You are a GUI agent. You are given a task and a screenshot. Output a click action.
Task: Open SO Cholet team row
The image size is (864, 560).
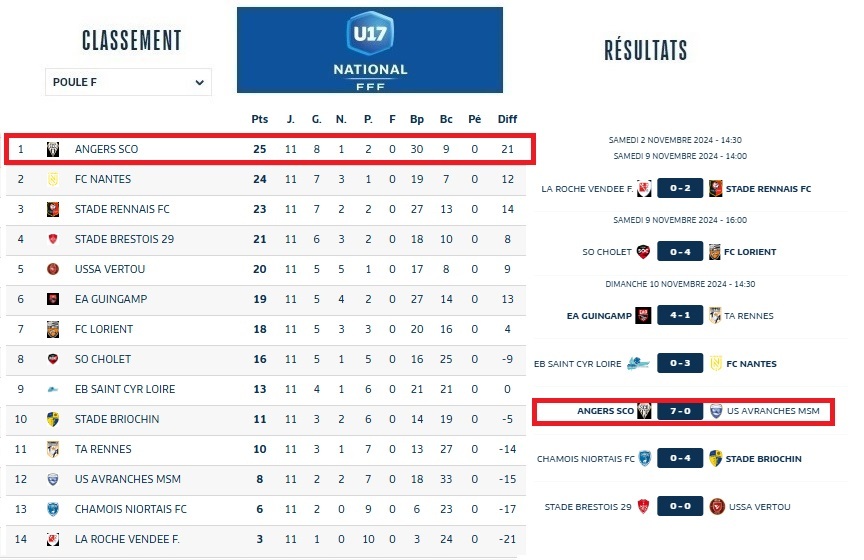click(102, 359)
